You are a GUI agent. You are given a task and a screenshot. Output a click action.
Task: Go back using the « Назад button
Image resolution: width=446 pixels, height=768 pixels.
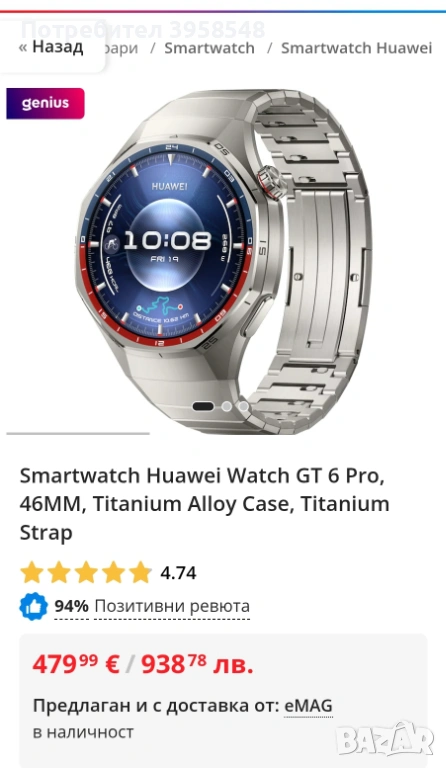pyautogui.click(x=51, y=47)
